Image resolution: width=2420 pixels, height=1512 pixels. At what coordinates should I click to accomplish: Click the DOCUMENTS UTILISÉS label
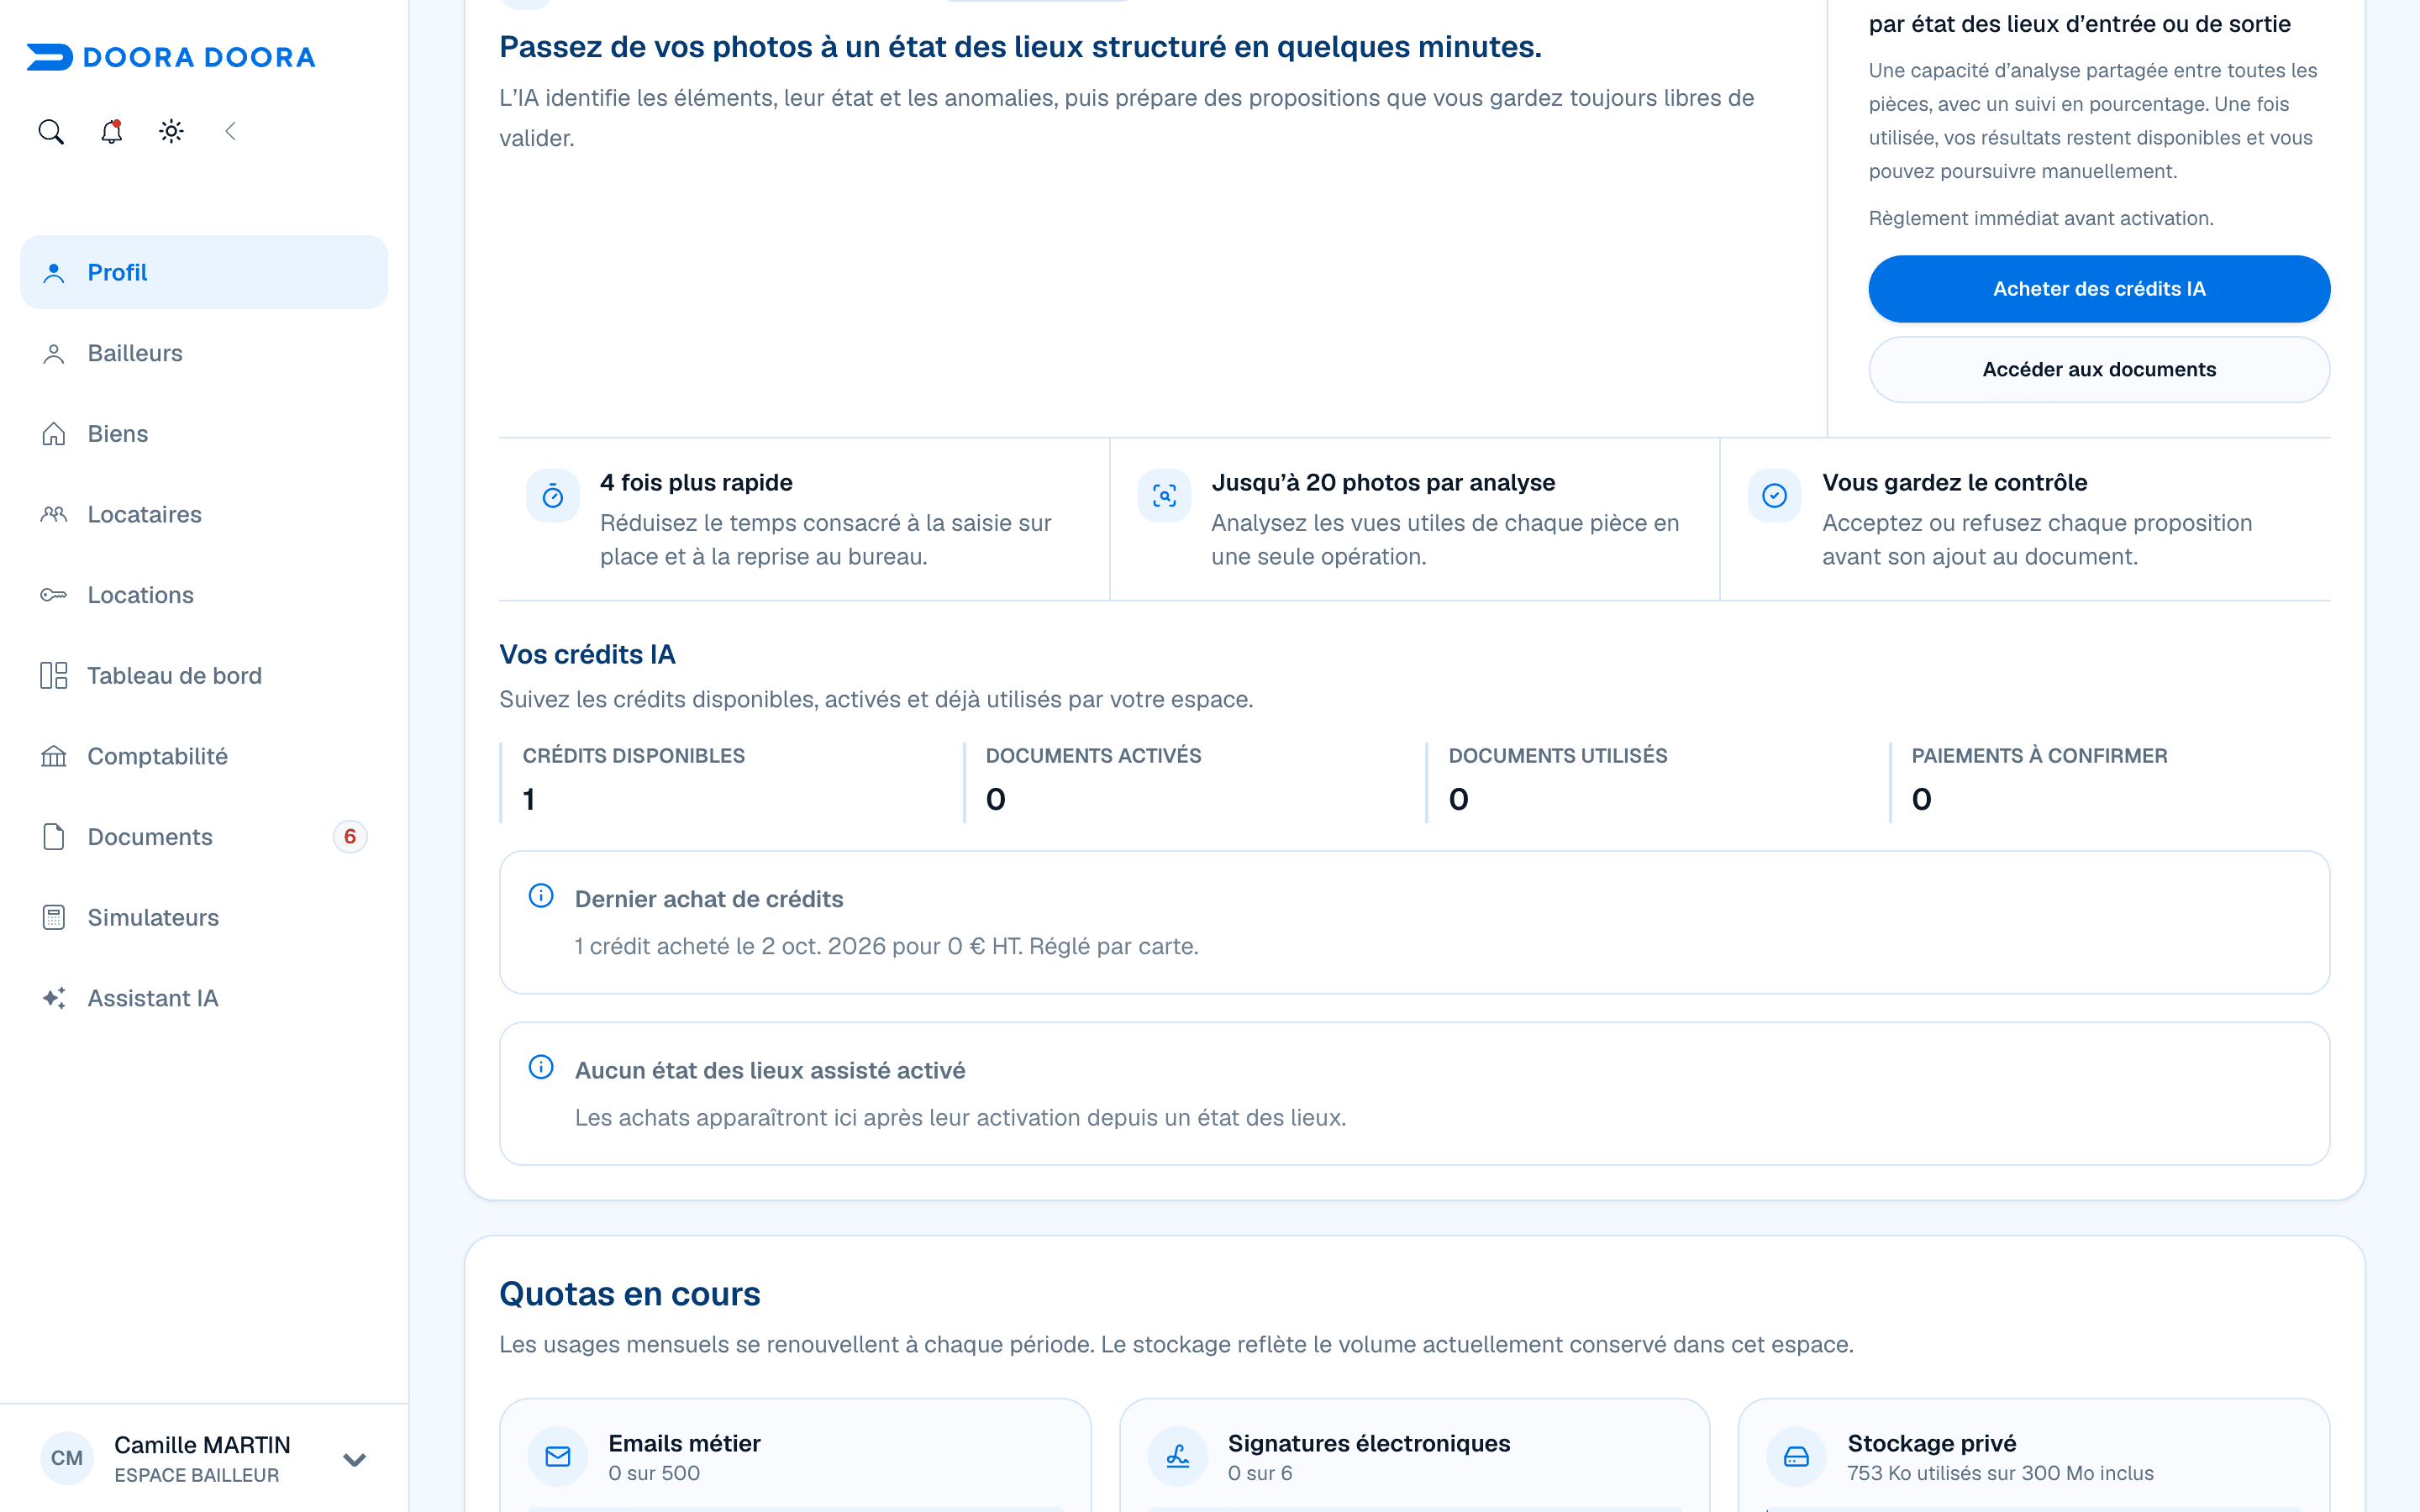click(1558, 756)
